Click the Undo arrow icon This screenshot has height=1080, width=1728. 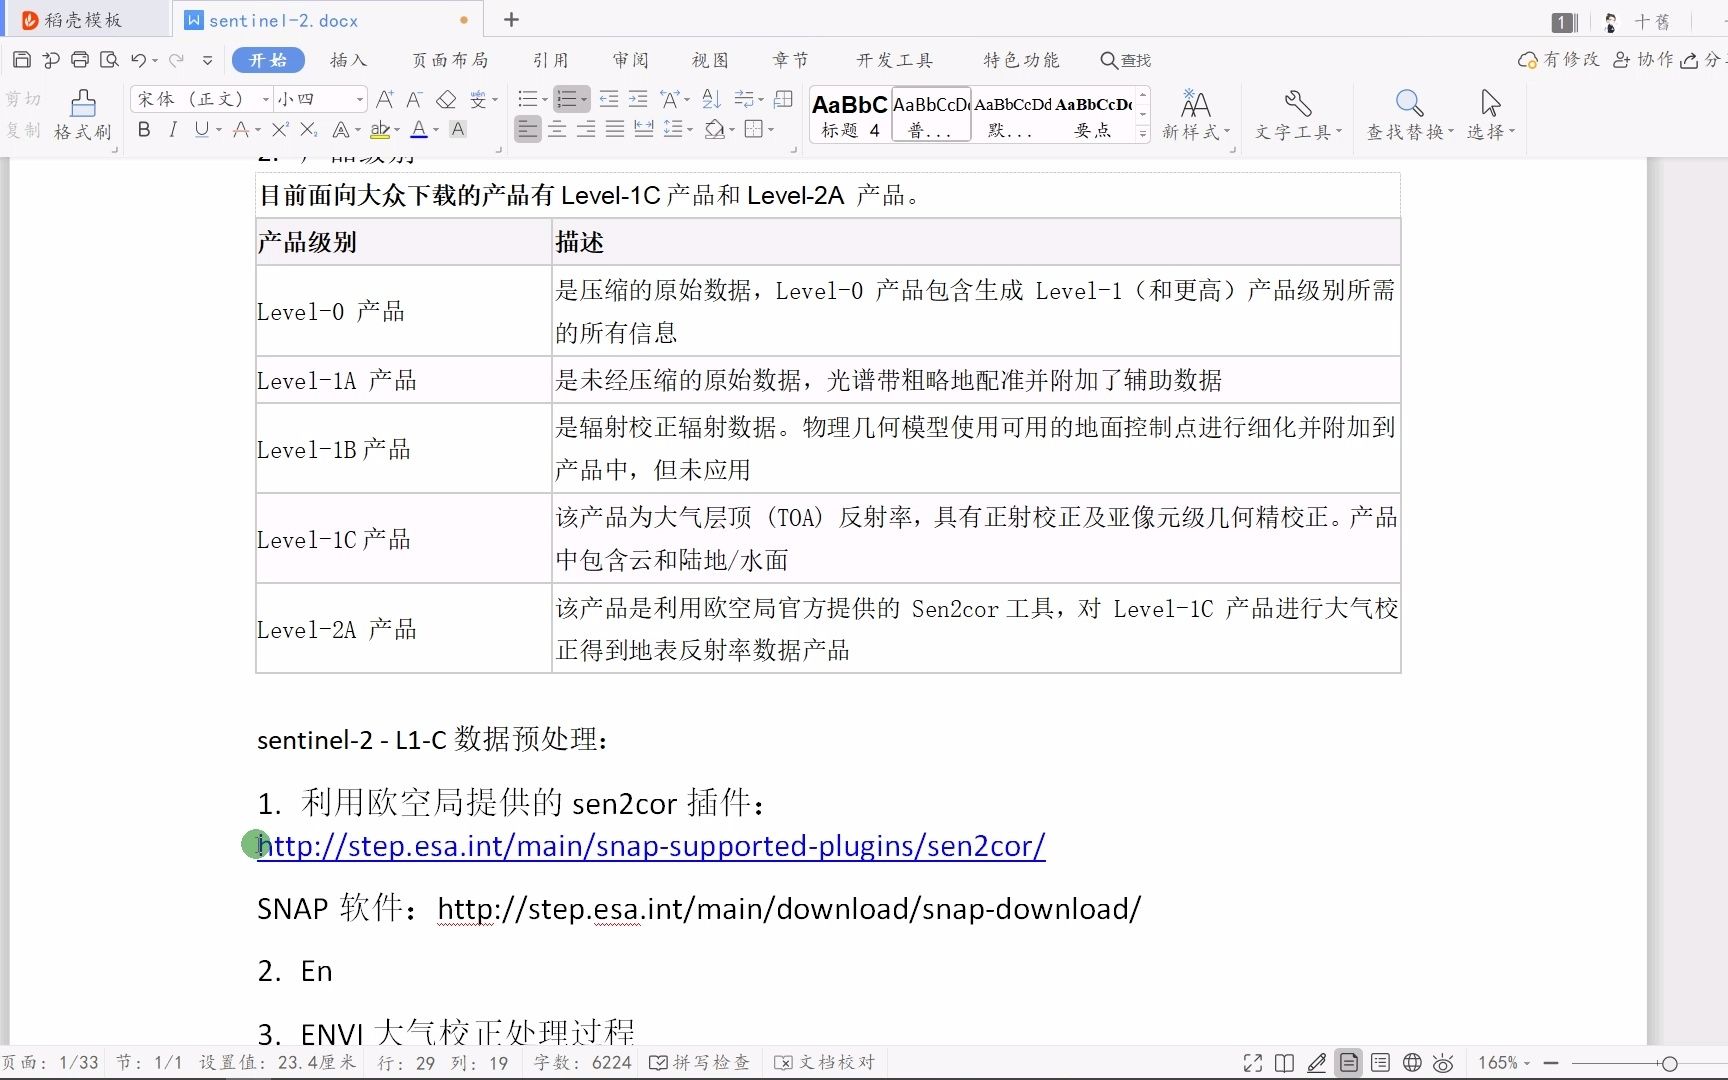click(138, 60)
